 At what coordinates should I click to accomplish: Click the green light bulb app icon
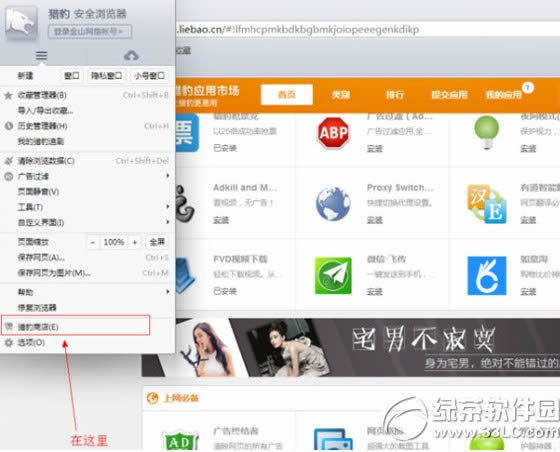[x=487, y=131]
